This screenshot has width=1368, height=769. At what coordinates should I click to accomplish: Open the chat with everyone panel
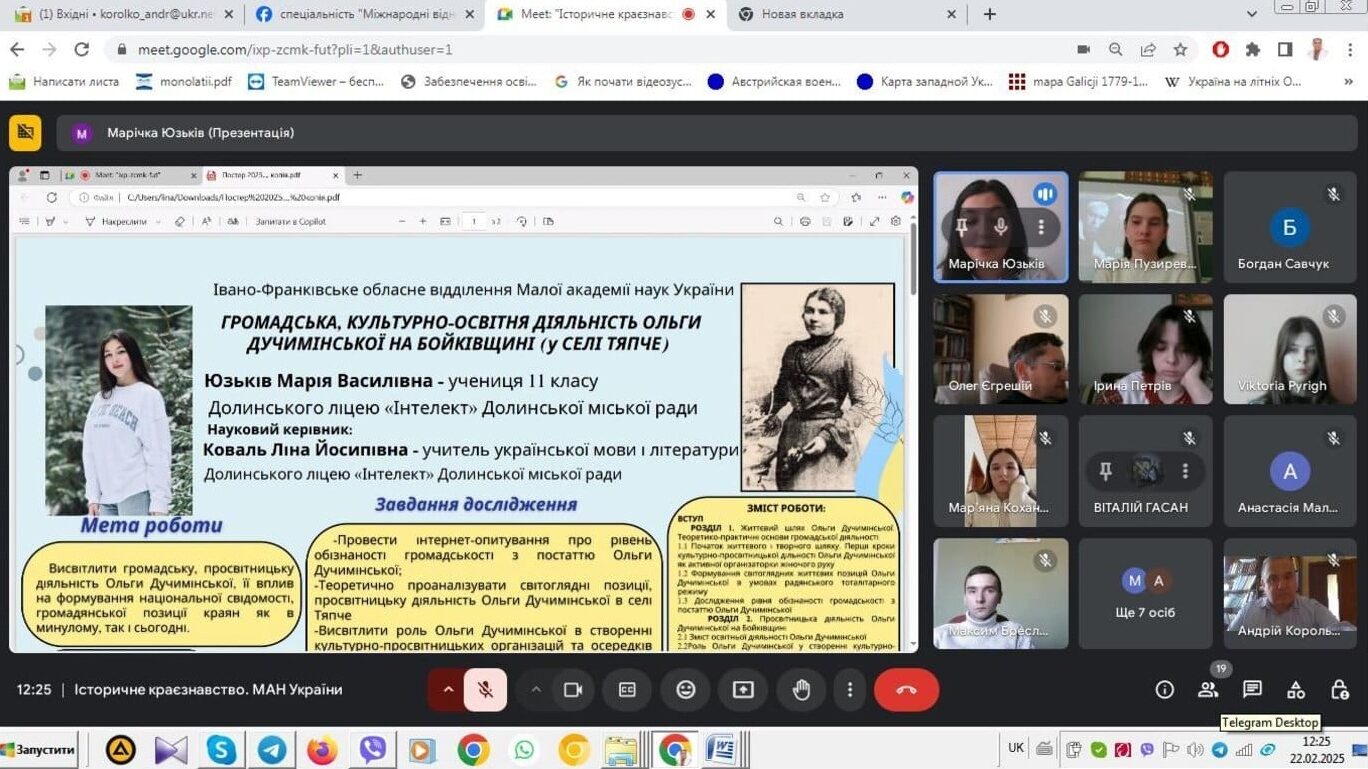pyautogui.click(x=1252, y=690)
